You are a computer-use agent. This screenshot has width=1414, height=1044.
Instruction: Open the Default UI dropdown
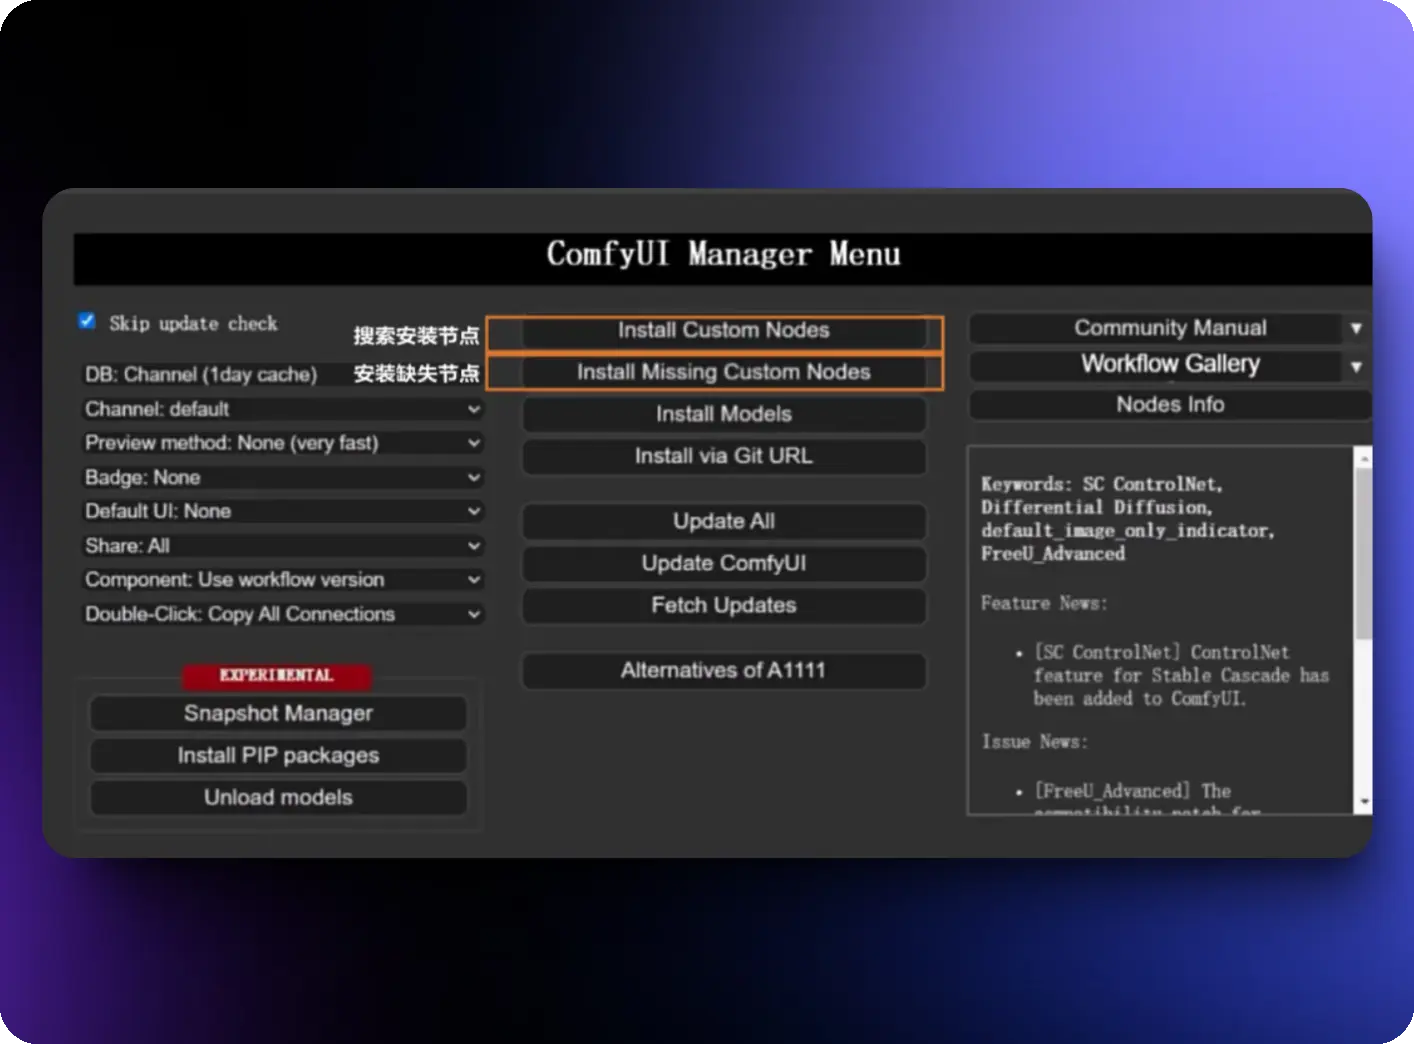tap(282, 511)
